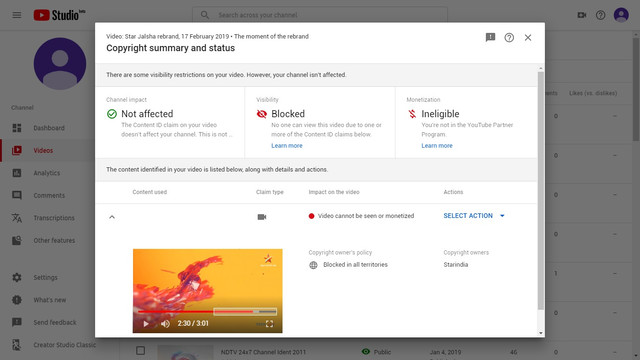Image resolution: width=640 pixels, height=360 pixels.
Task: Open the account avatar in top bar
Action: tap(621, 15)
